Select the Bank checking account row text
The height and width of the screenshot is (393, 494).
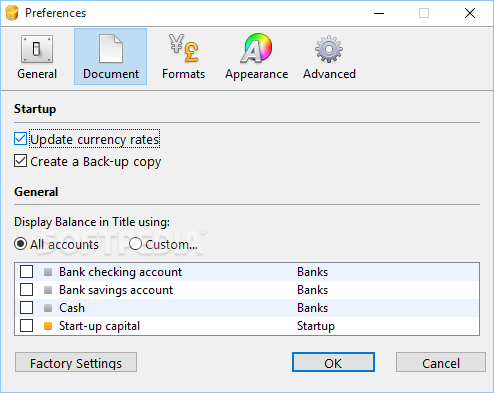(x=121, y=272)
